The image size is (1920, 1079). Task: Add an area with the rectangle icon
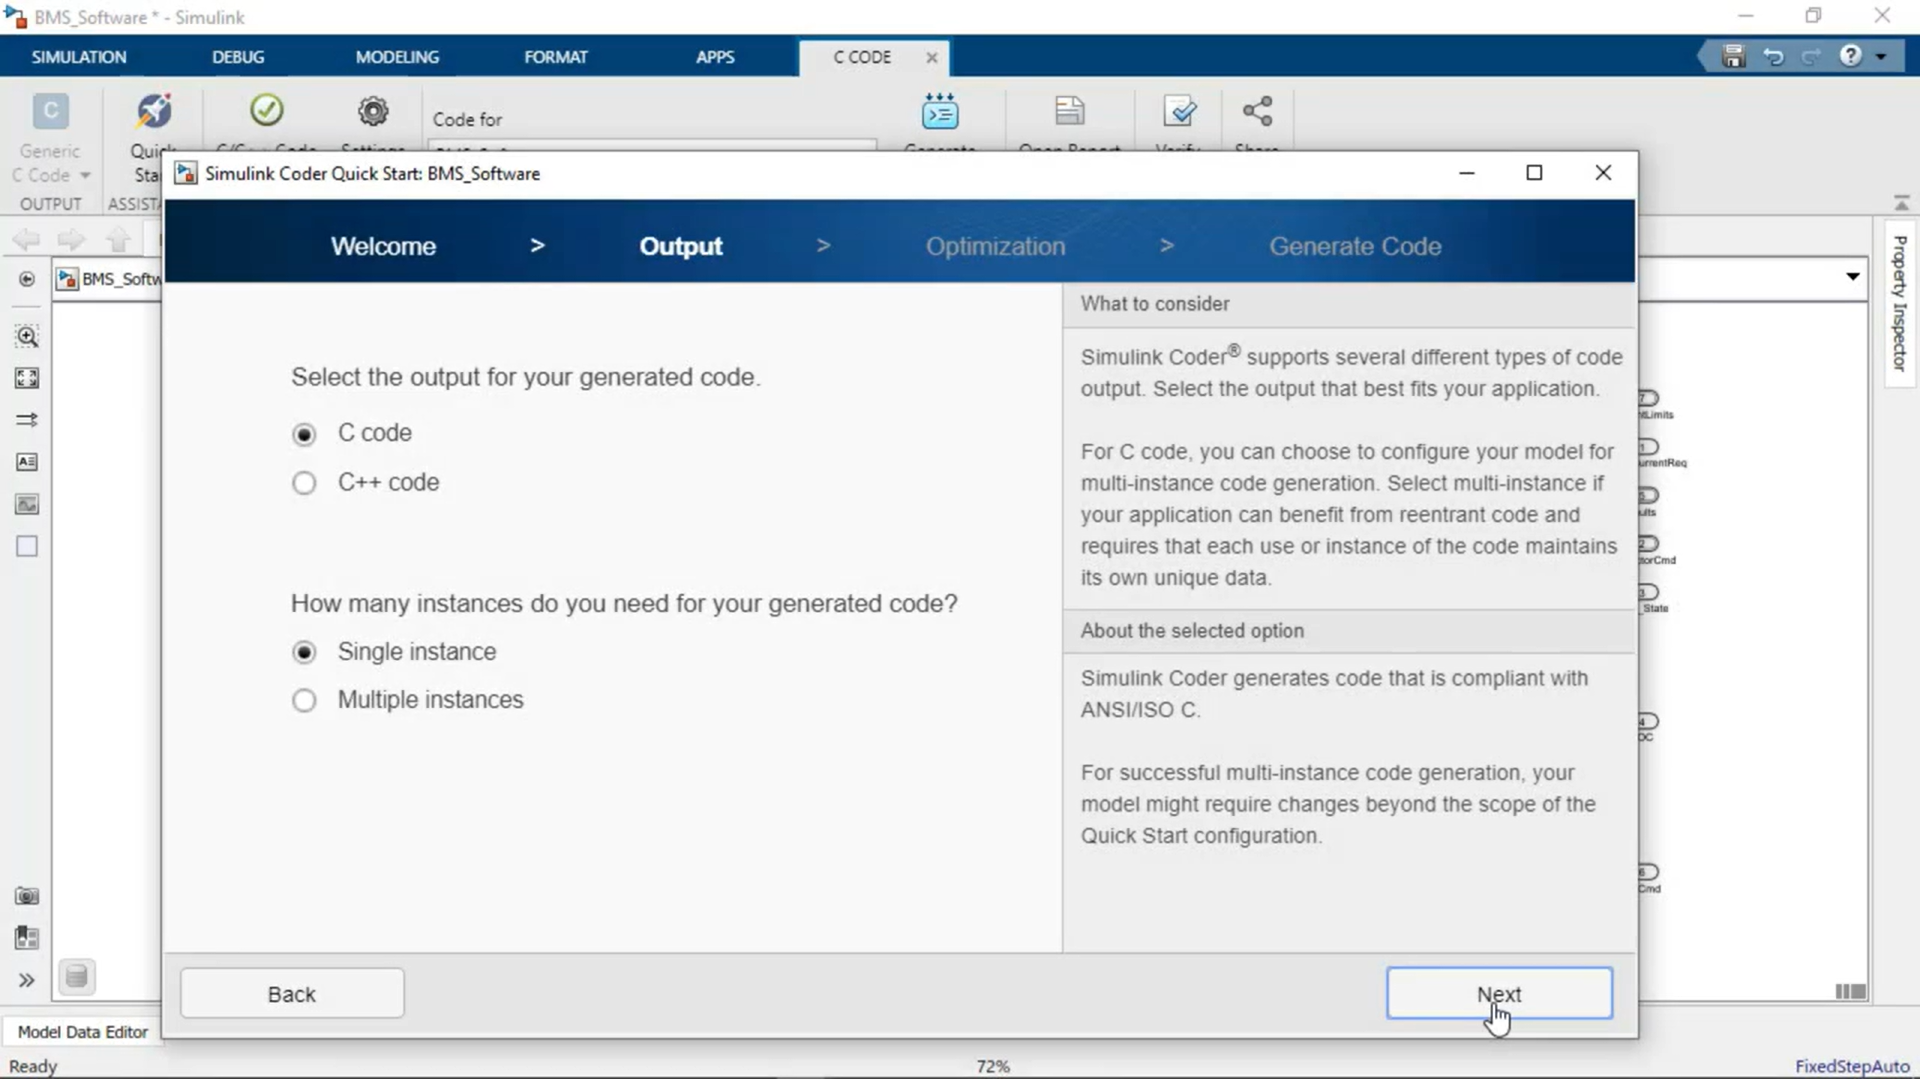27,546
